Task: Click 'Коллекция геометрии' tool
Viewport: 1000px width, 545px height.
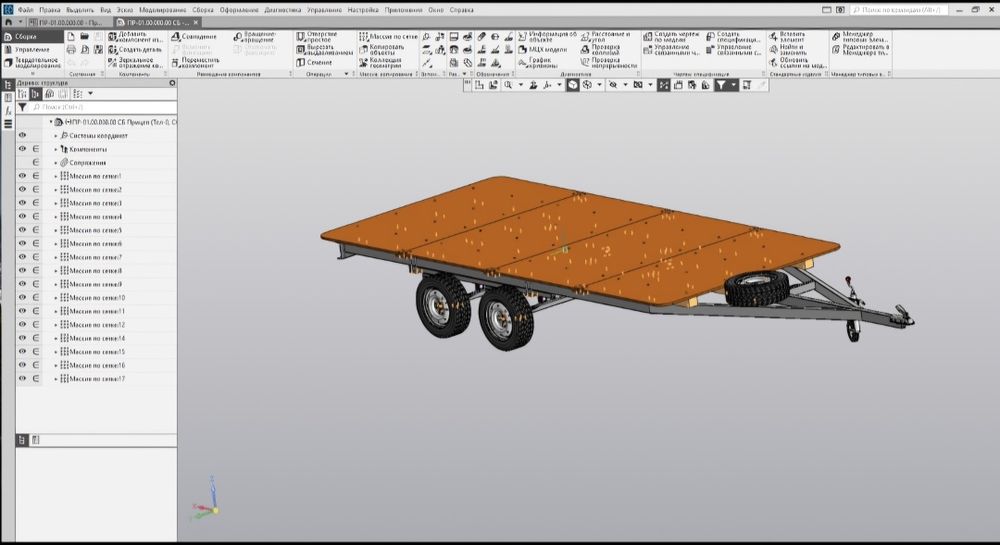Action: pyautogui.click(x=381, y=62)
